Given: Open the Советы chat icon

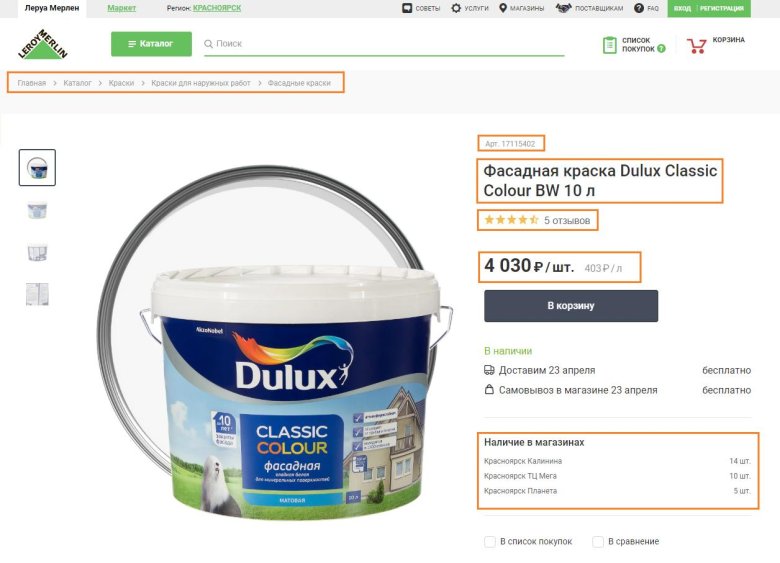Looking at the screenshot, I should point(407,8).
